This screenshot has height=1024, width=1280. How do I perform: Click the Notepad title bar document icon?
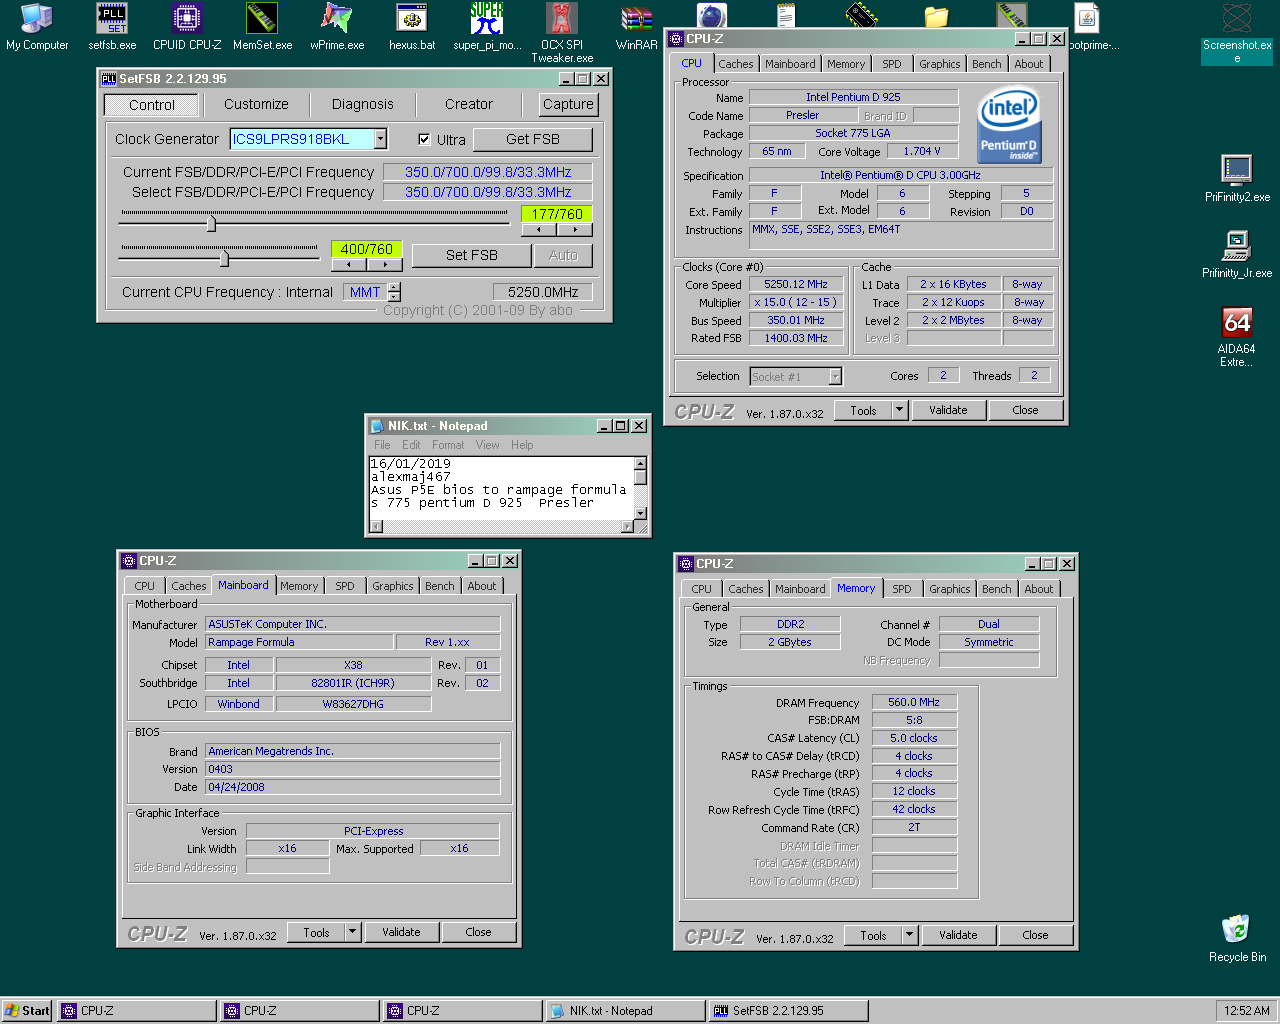(x=377, y=426)
